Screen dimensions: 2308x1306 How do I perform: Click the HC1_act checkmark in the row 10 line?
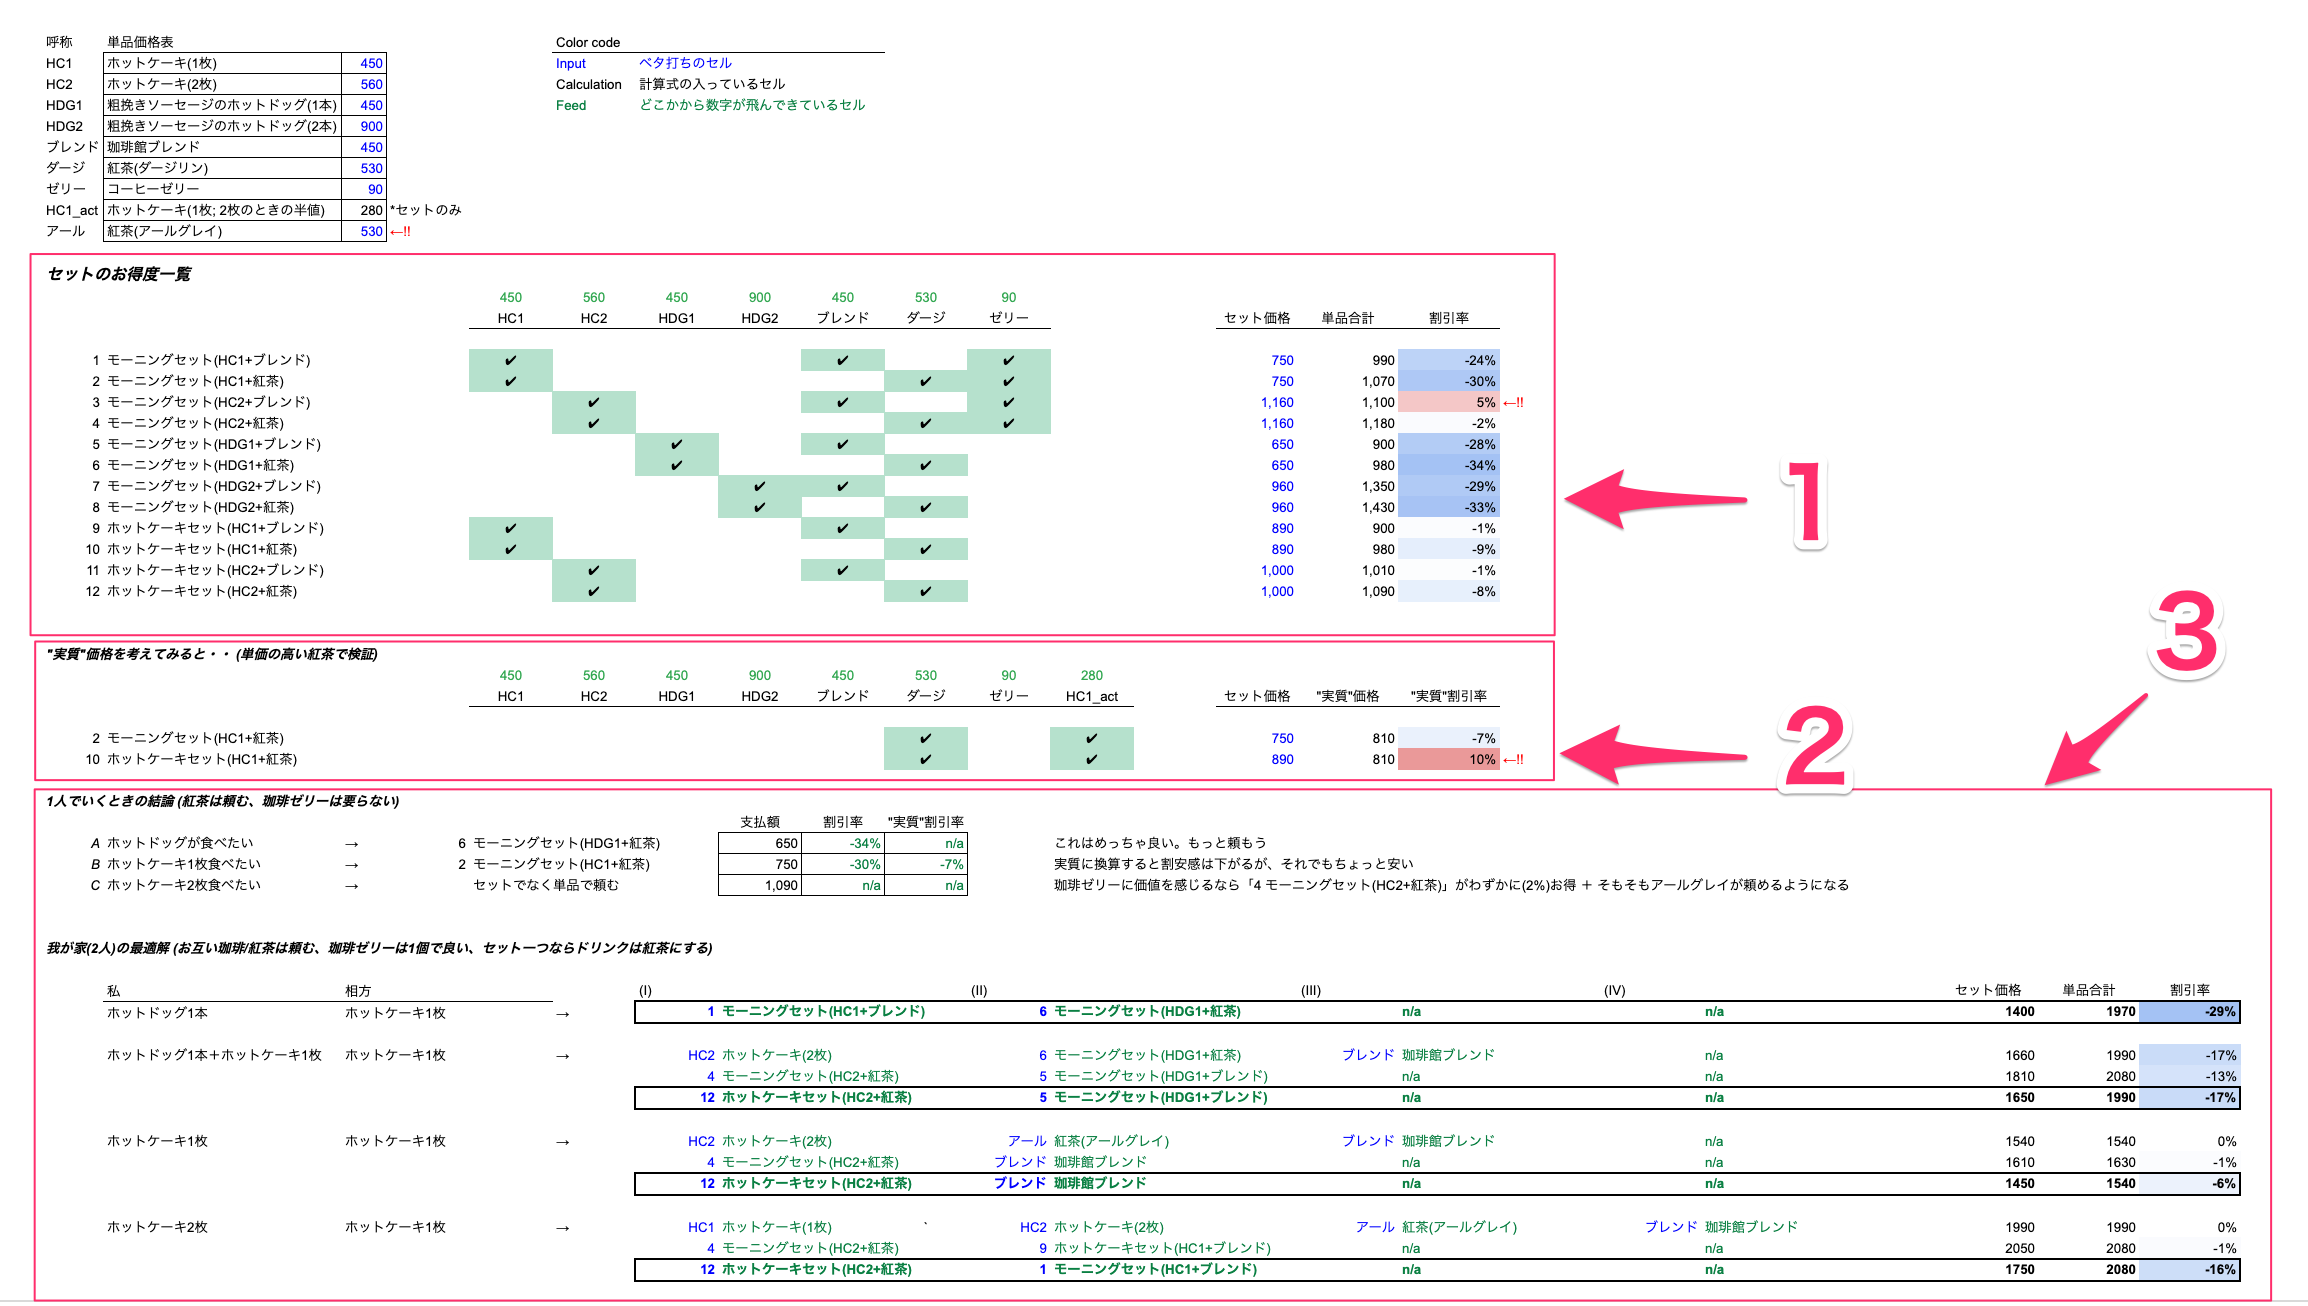coord(1091,760)
